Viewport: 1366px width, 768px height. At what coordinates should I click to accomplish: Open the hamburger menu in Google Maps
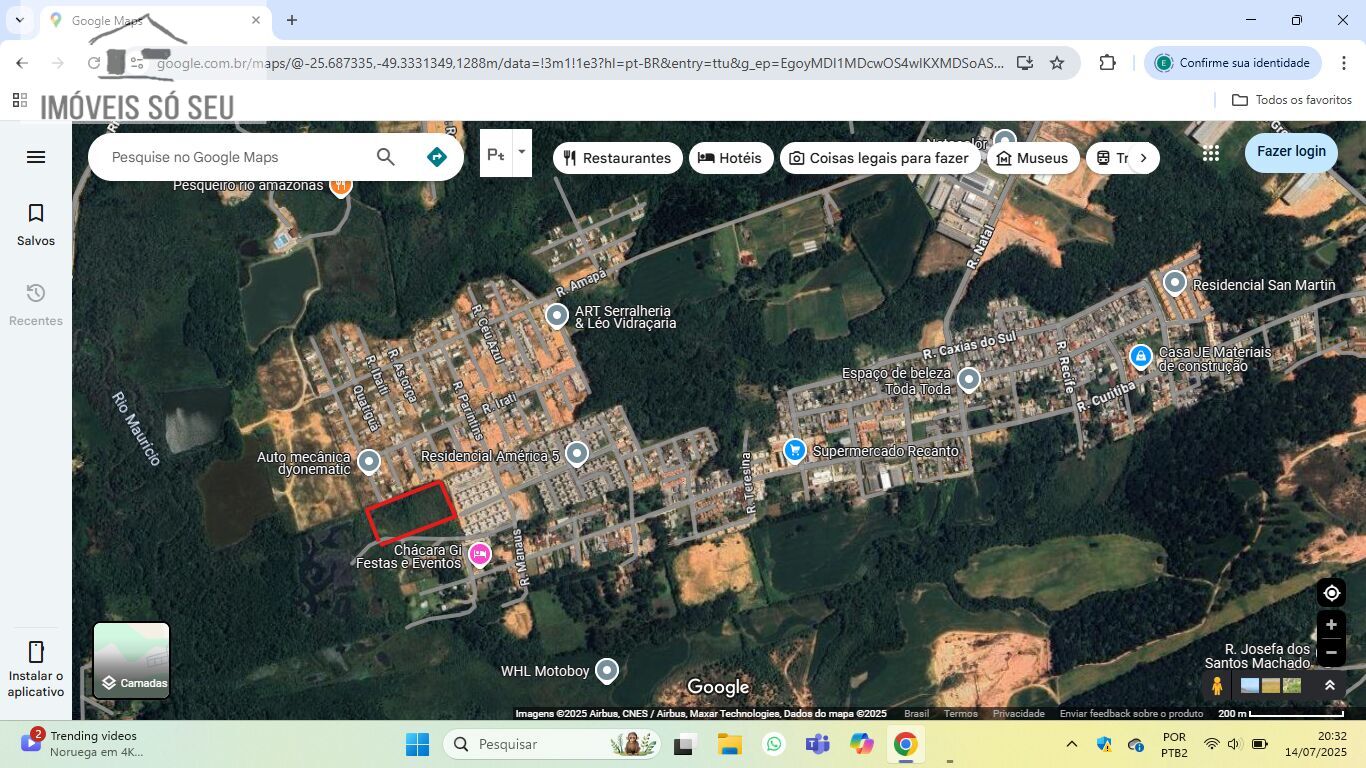point(36,157)
